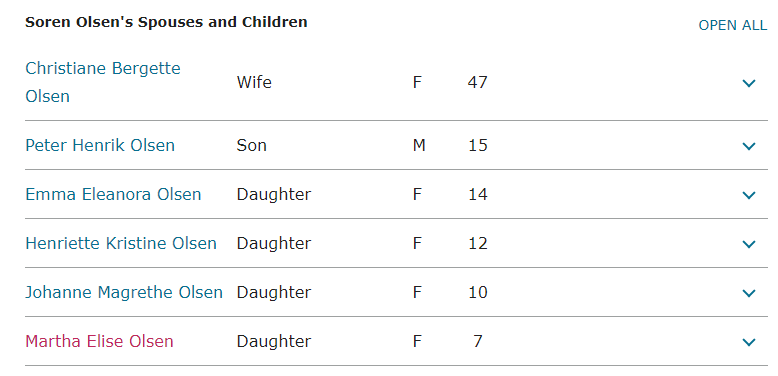Click age 7 in Martha's row
This screenshot has height=376, width=778.
[478, 341]
